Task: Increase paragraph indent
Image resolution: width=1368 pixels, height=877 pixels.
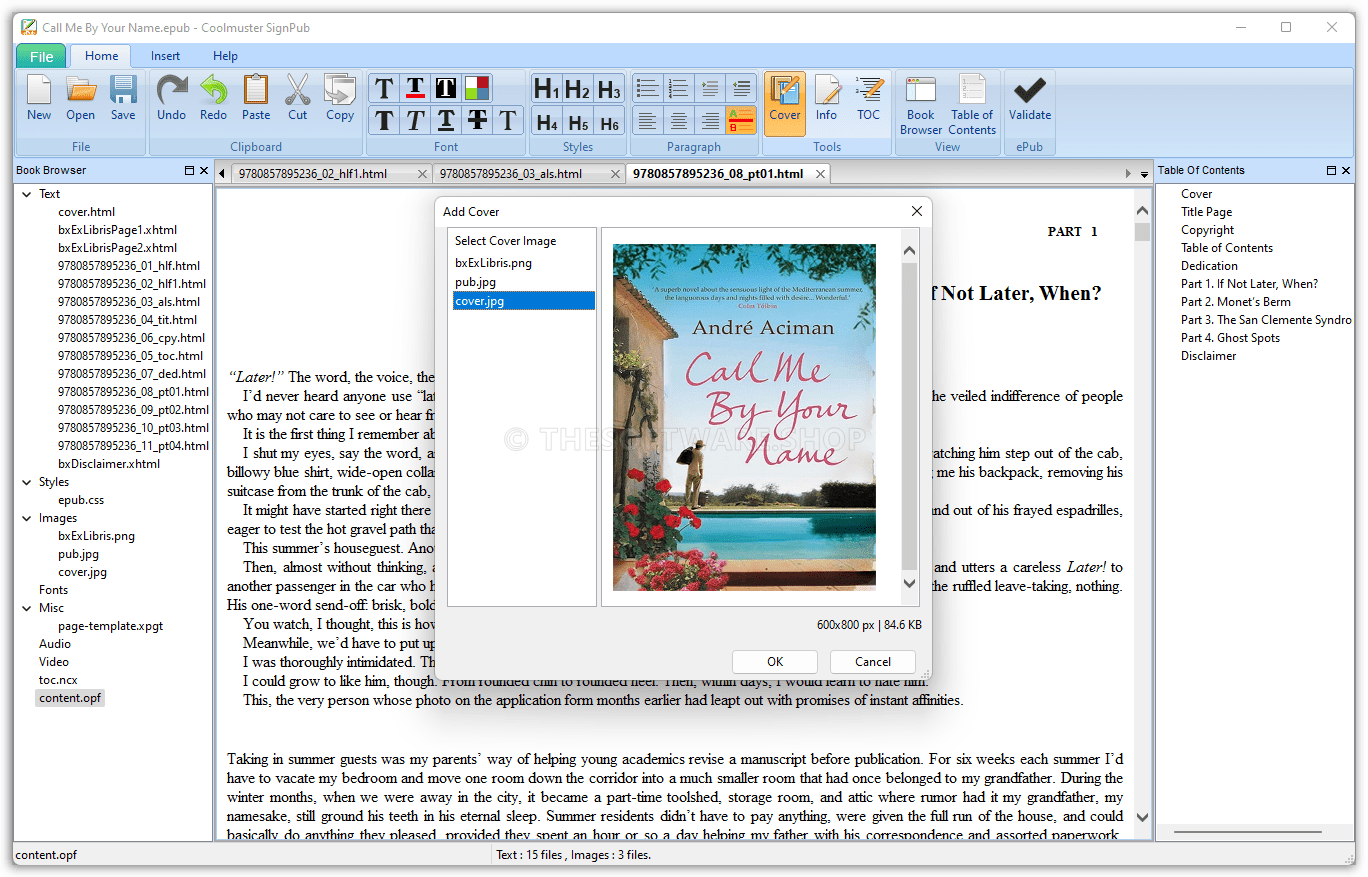Action: pos(710,88)
